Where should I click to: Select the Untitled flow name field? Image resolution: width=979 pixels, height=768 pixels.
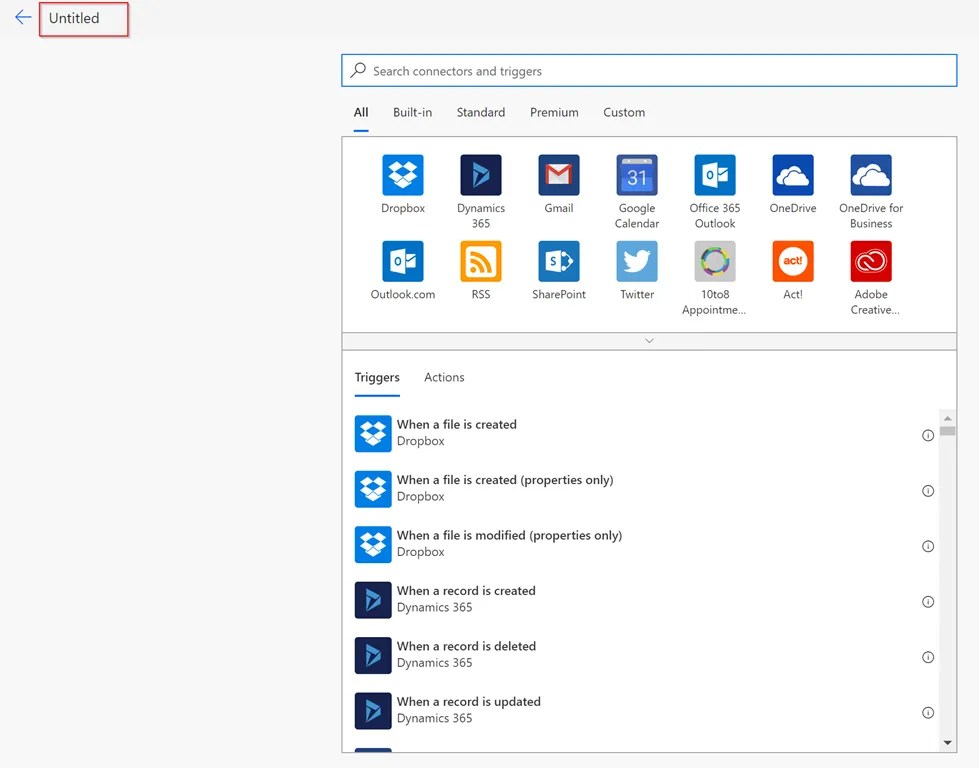coord(84,19)
